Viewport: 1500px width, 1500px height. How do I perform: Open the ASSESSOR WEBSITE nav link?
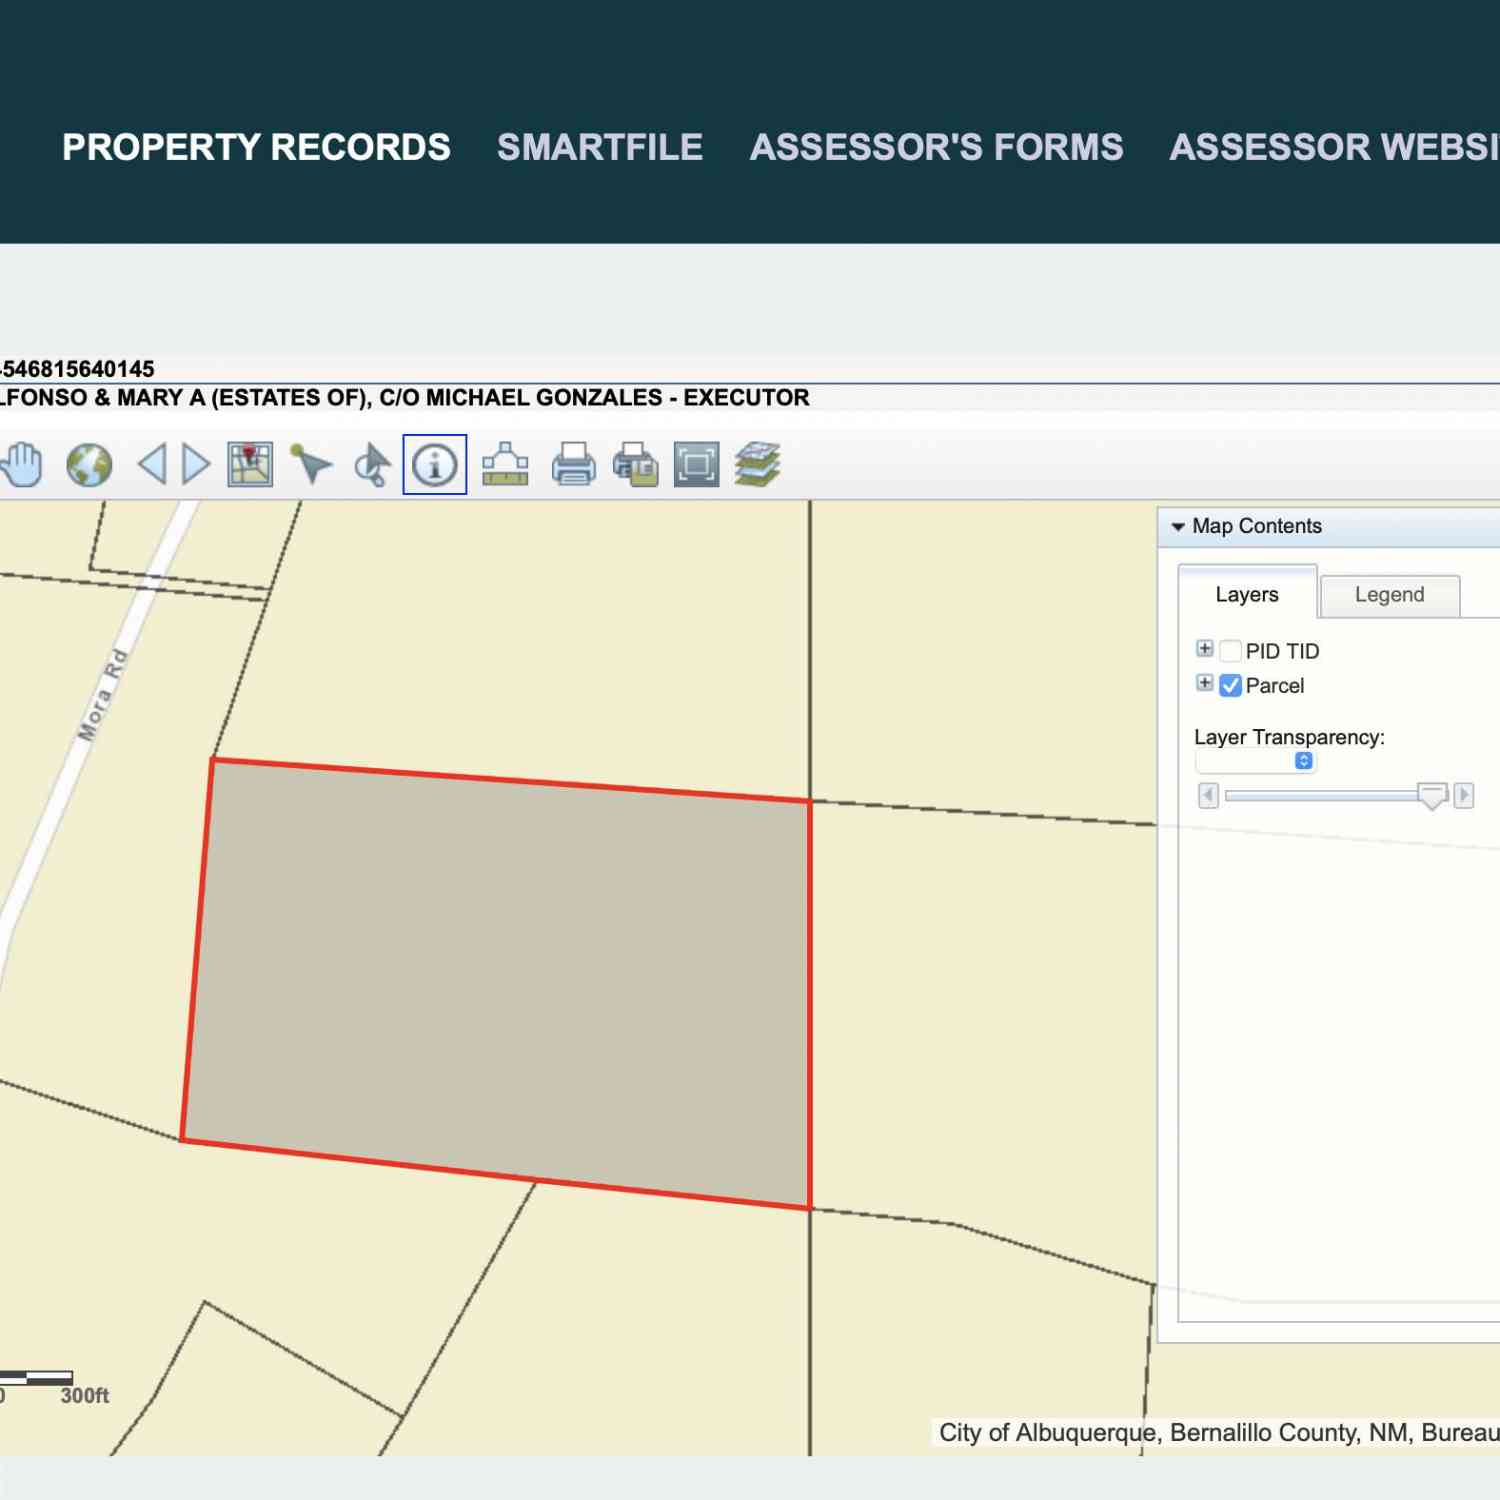(1335, 147)
